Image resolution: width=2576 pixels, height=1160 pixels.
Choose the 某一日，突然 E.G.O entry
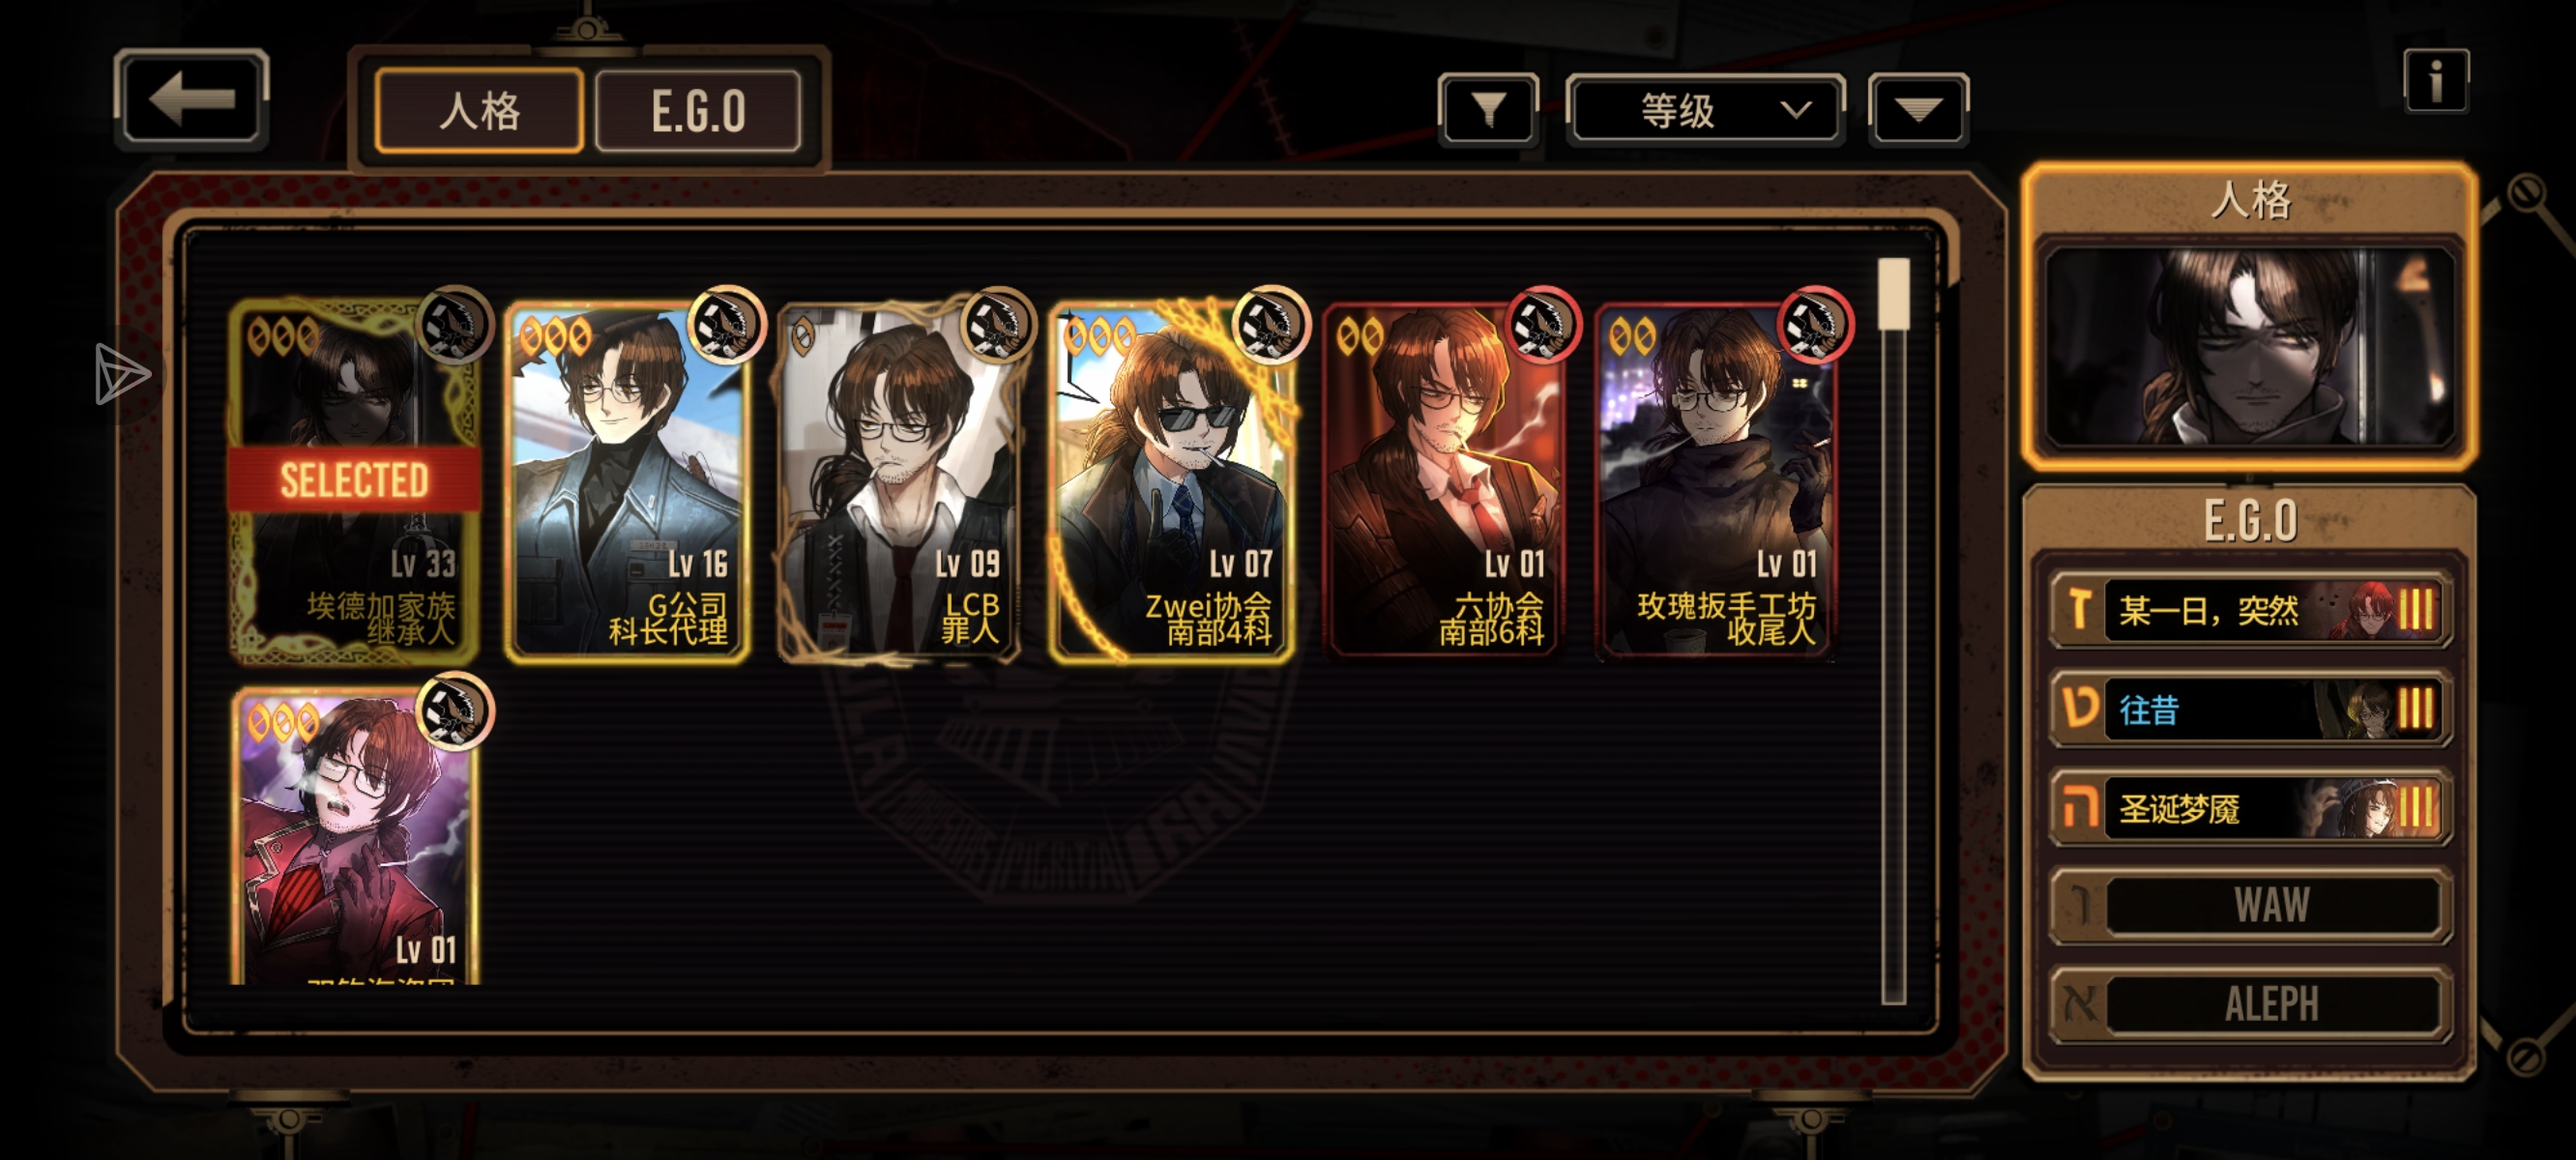click(x=2250, y=609)
